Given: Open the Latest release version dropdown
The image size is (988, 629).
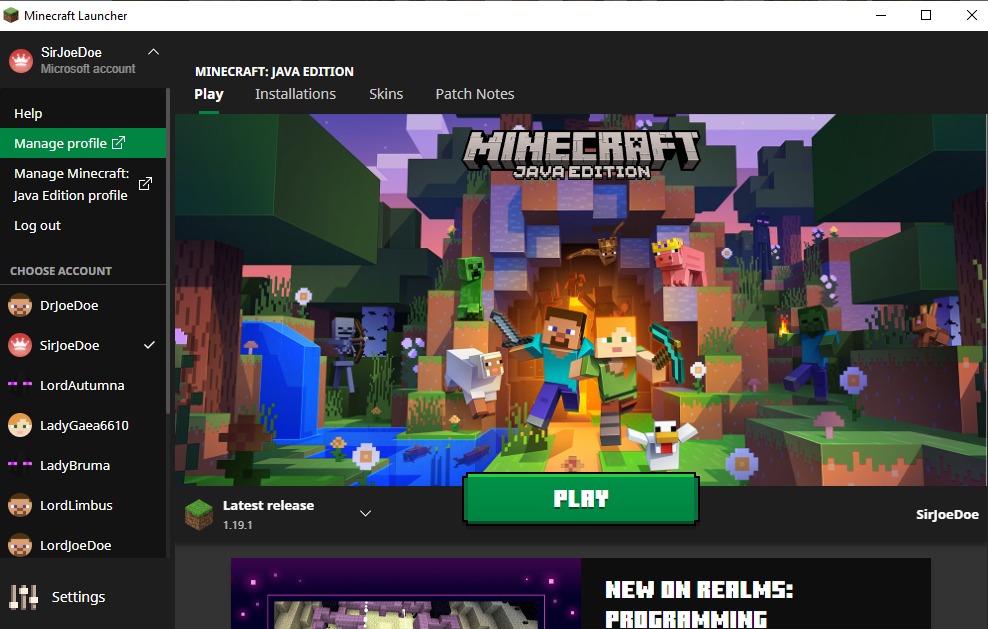Looking at the screenshot, I should click(365, 513).
